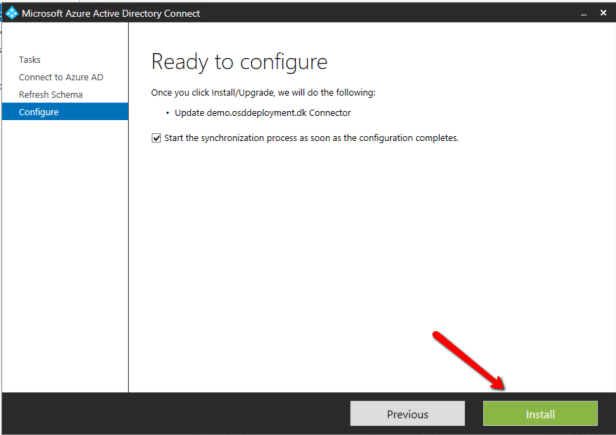Click the 'Ready to configure' heading

239,62
